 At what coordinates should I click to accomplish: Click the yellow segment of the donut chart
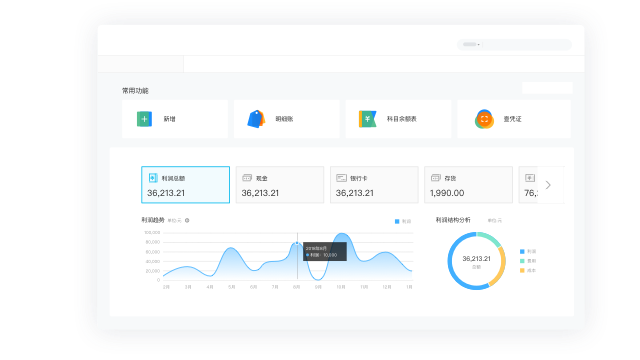[500, 267]
